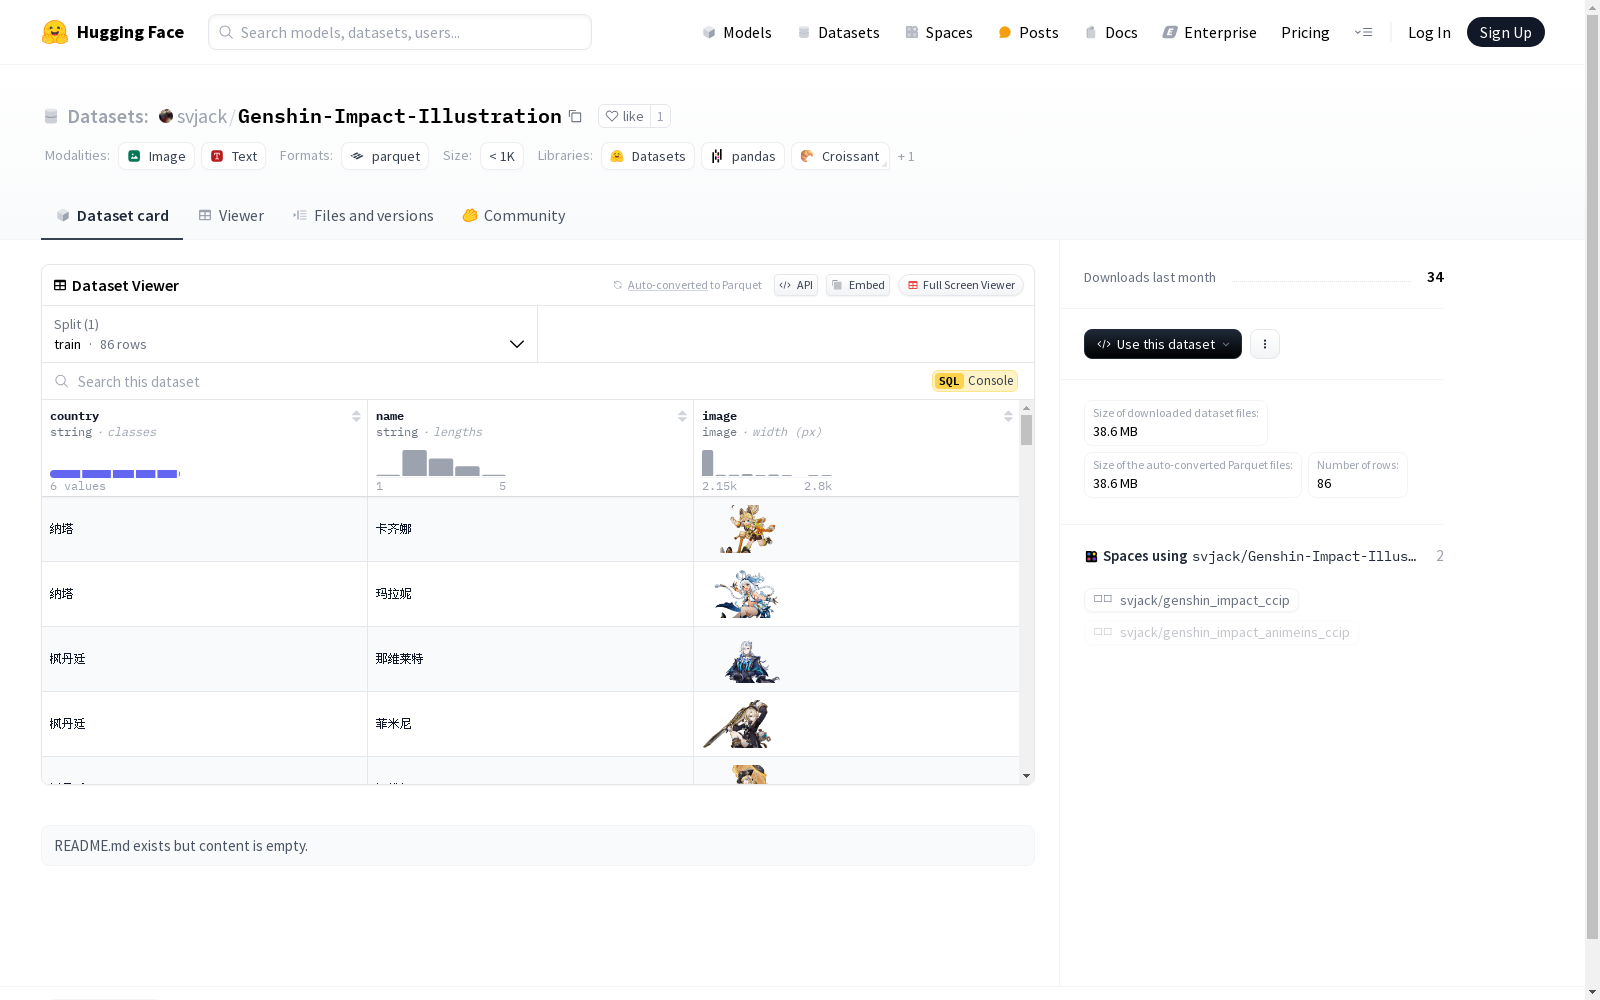Click the 卡齐娜 character image thumbnail
Viewport: 1600px width, 1000px height.
point(748,529)
